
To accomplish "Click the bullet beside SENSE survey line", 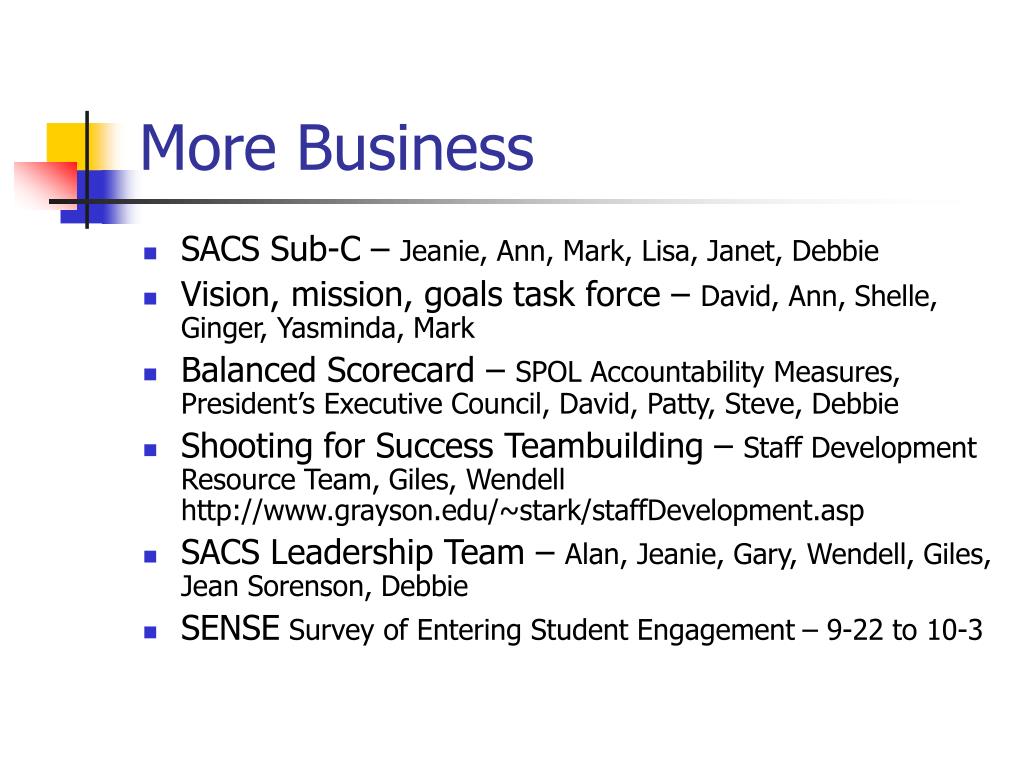I will tap(150, 632).
